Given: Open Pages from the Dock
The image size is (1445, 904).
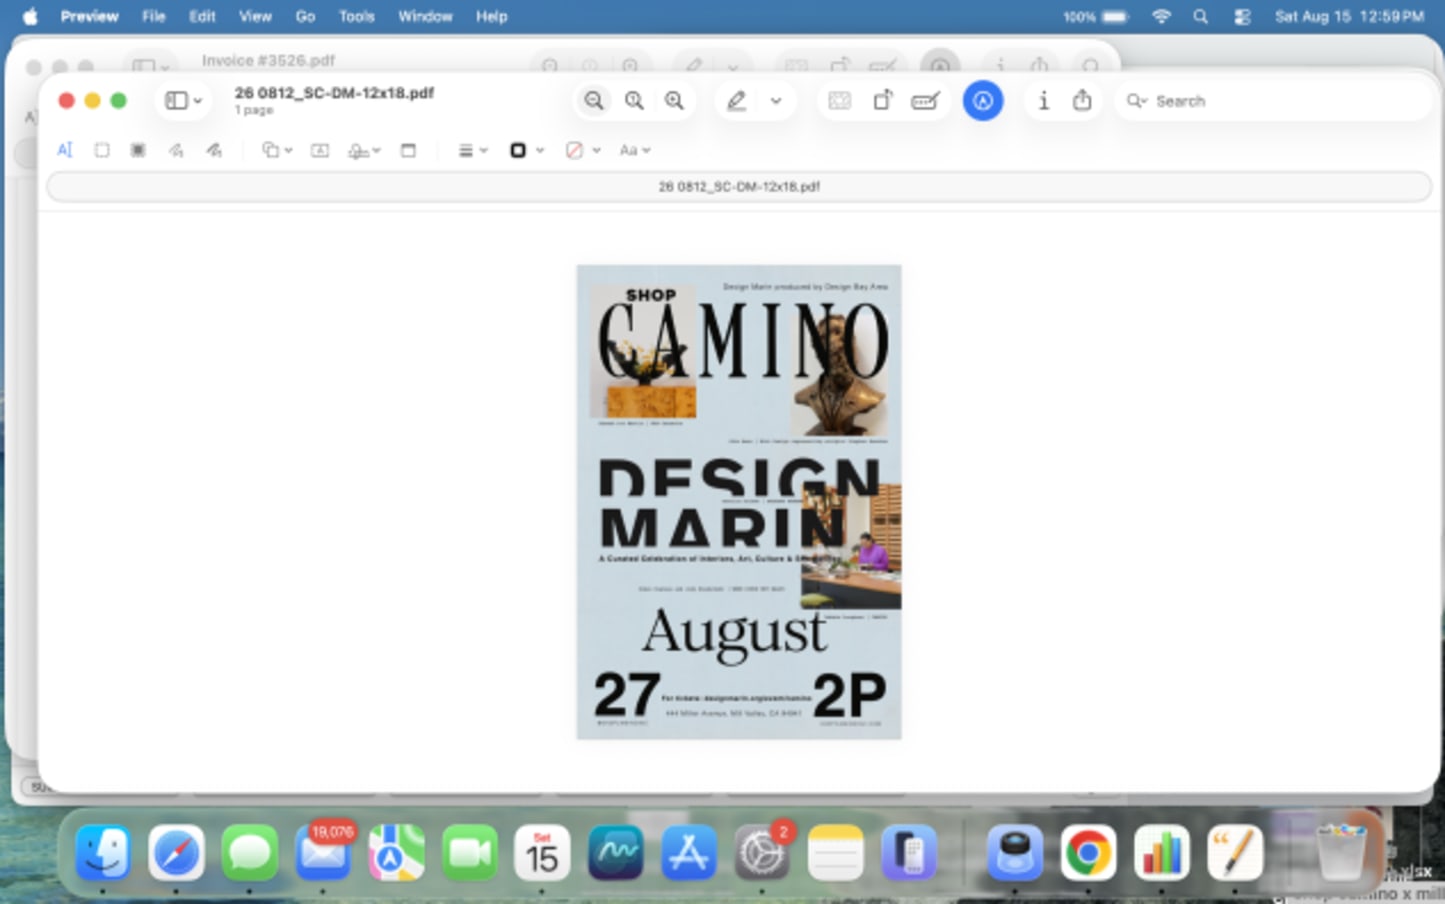Looking at the screenshot, I should (1235, 853).
